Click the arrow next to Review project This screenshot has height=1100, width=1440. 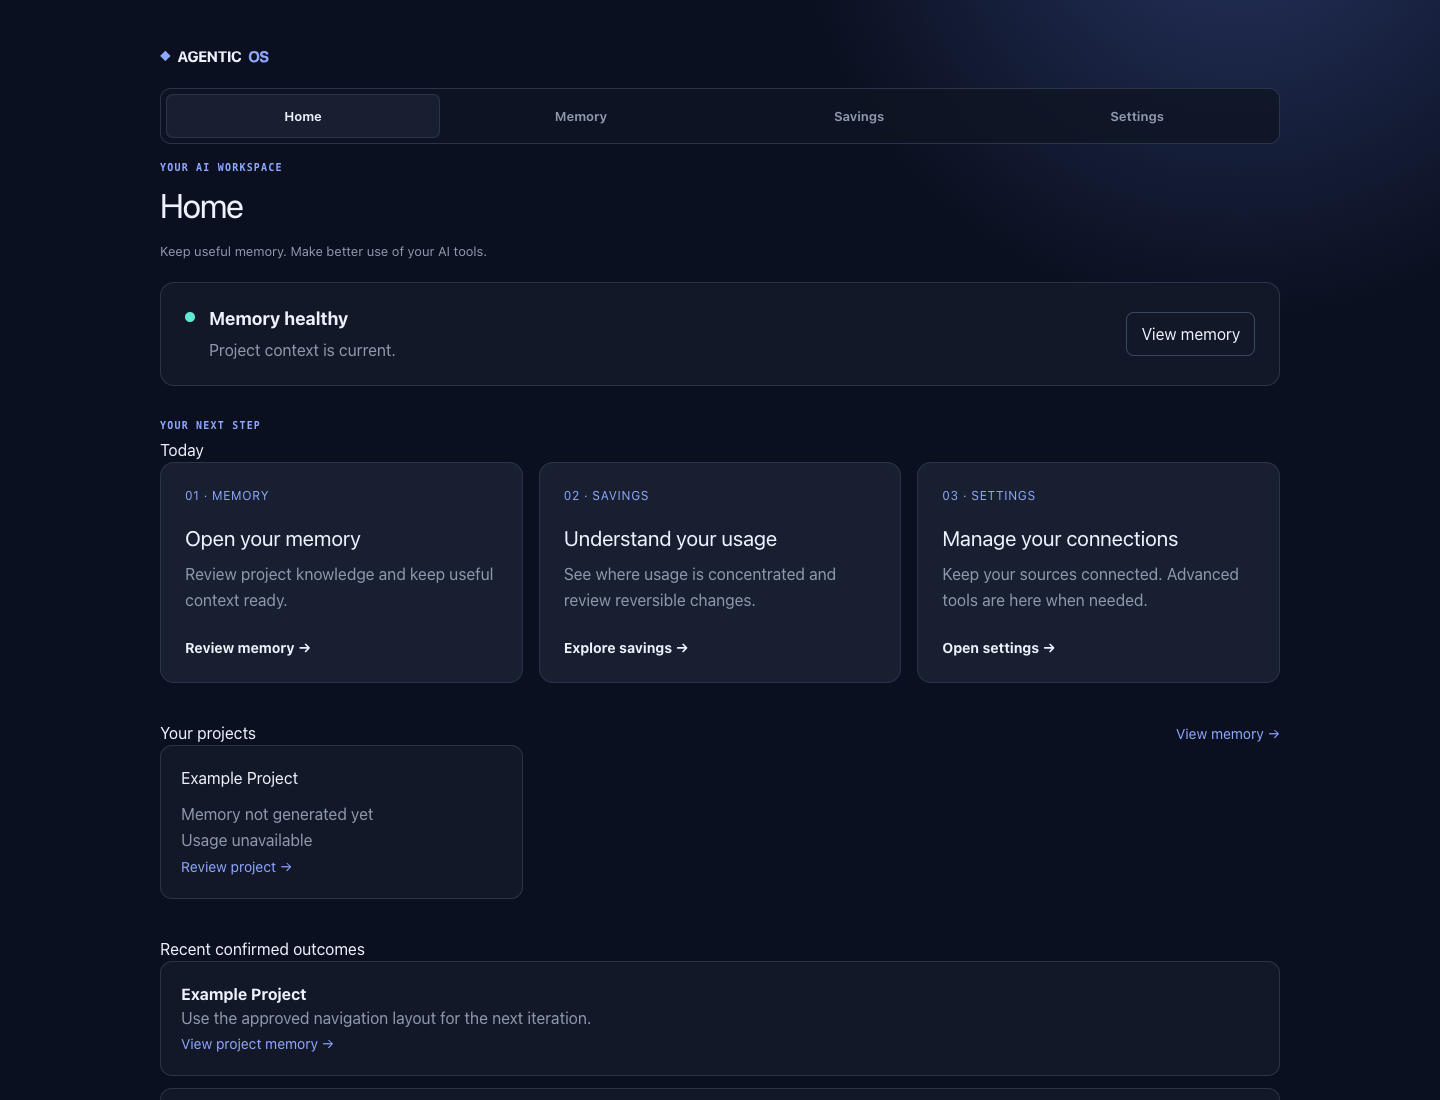[x=286, y=867]
